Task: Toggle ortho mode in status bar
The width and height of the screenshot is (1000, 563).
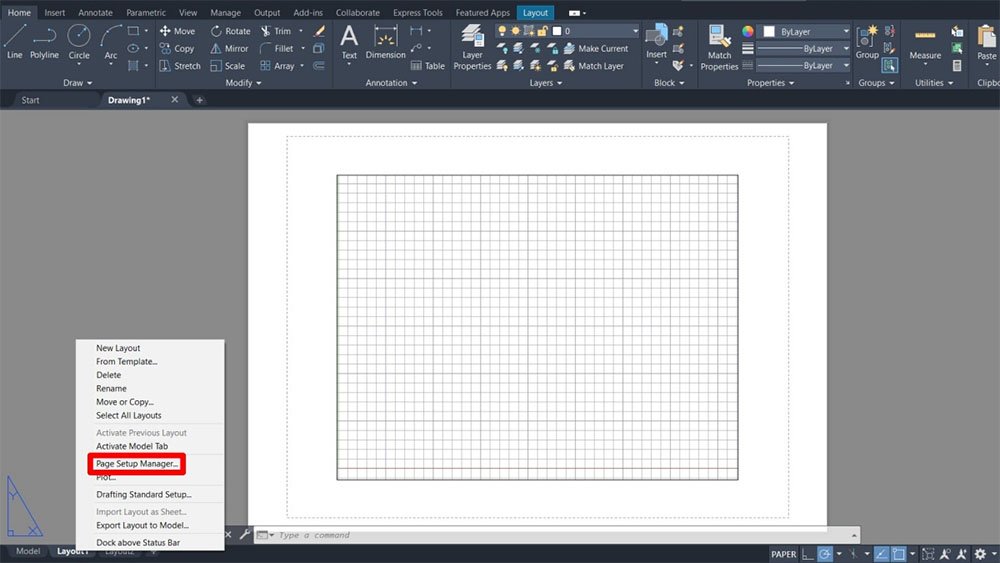Action: click(x=807, y=554)
